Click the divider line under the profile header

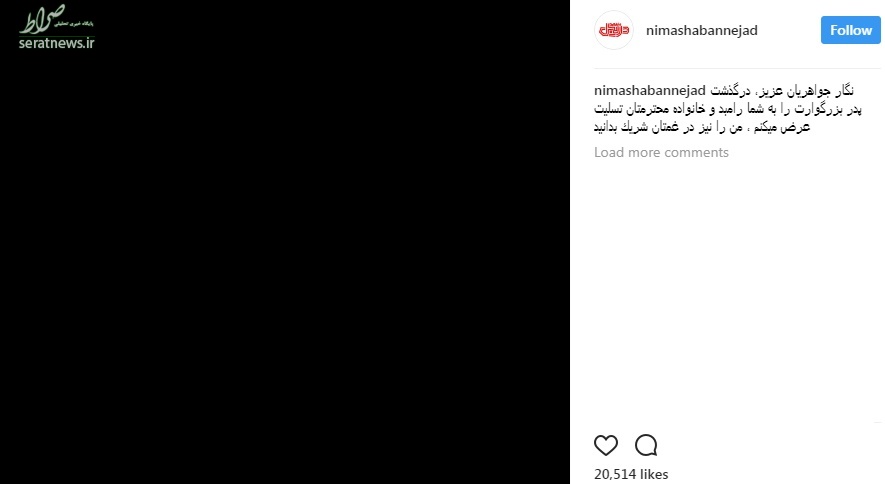pos(737,68)
